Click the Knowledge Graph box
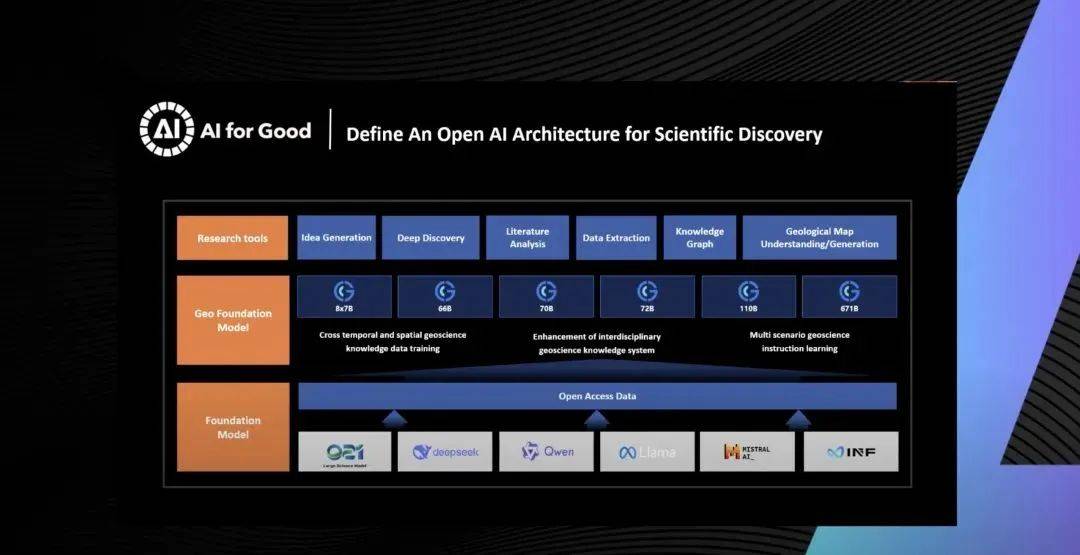 tap(699, 238)
